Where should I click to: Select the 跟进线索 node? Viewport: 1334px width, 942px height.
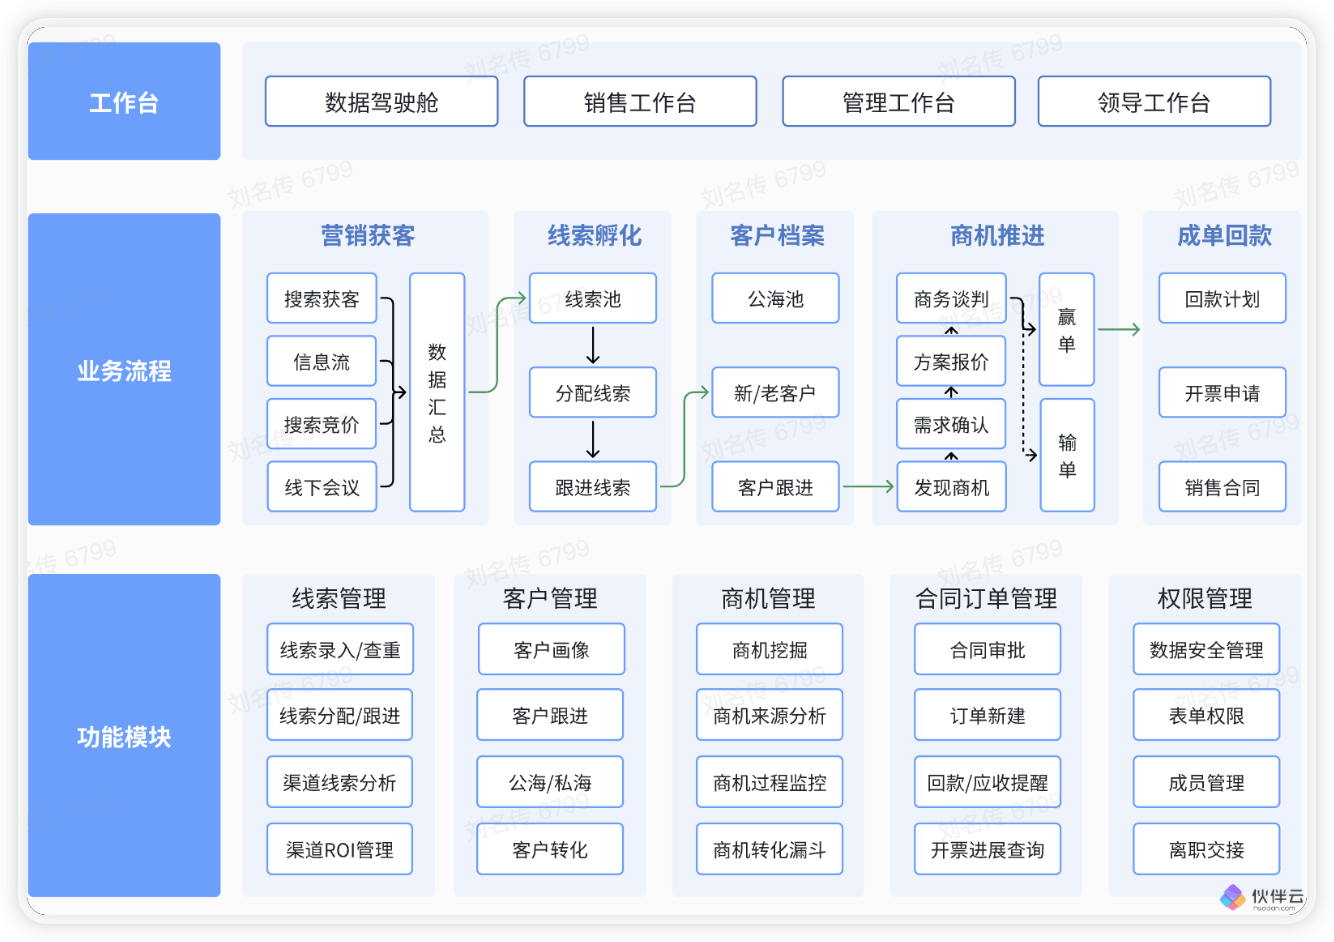tap(593, 487)
